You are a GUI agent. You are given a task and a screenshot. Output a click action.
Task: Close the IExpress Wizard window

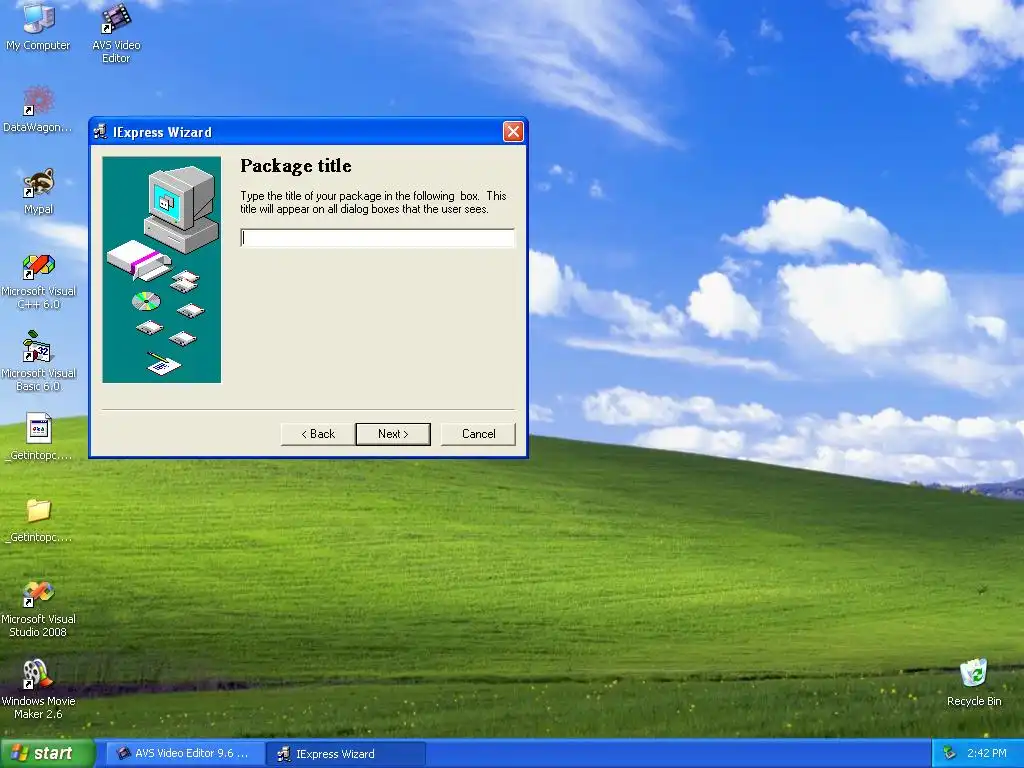point(513,132)
